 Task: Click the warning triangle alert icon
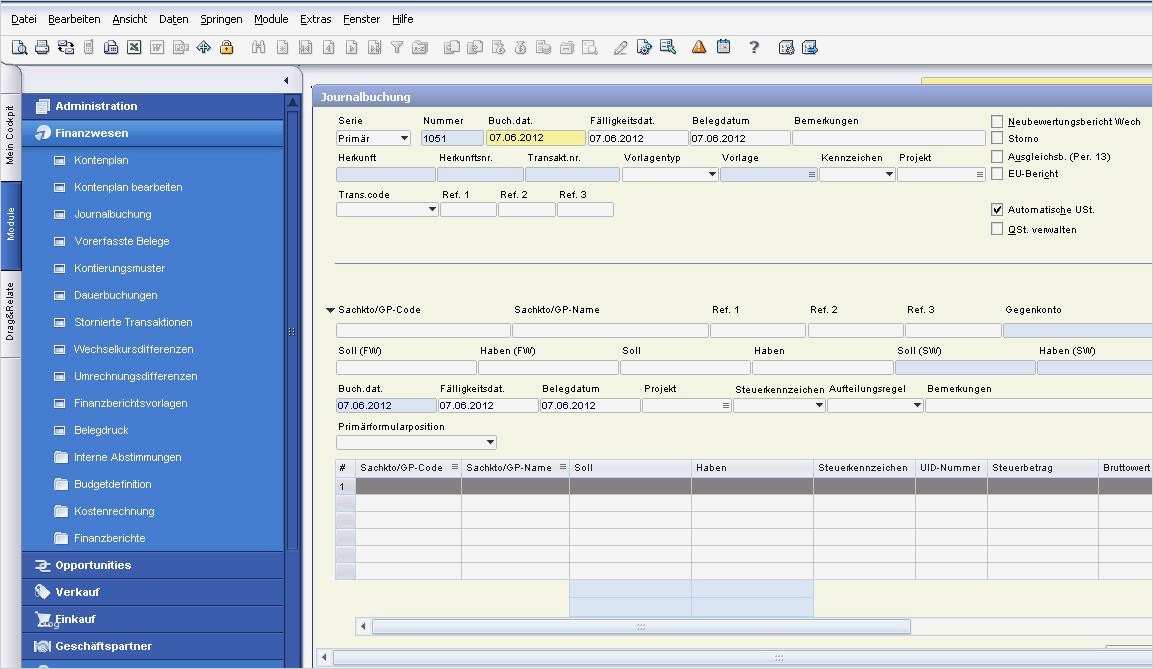pyautogui.click(x=699, y=47)
